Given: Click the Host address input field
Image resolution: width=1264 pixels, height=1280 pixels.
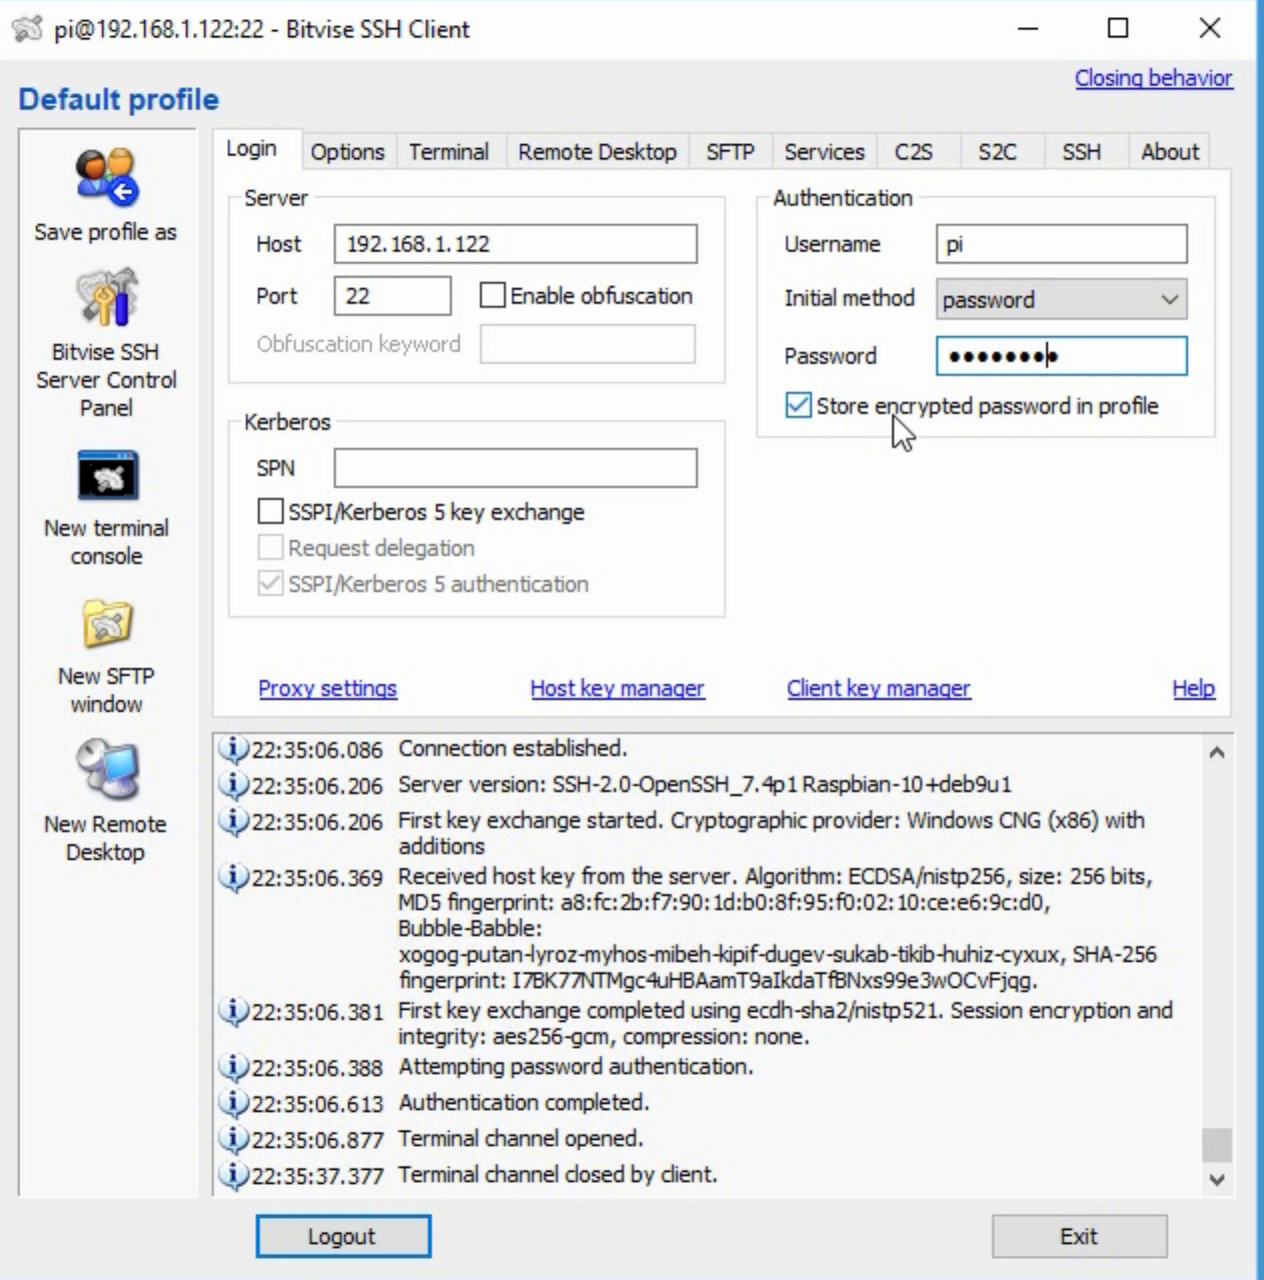Looking at the screenshot, I should point(515,244).
